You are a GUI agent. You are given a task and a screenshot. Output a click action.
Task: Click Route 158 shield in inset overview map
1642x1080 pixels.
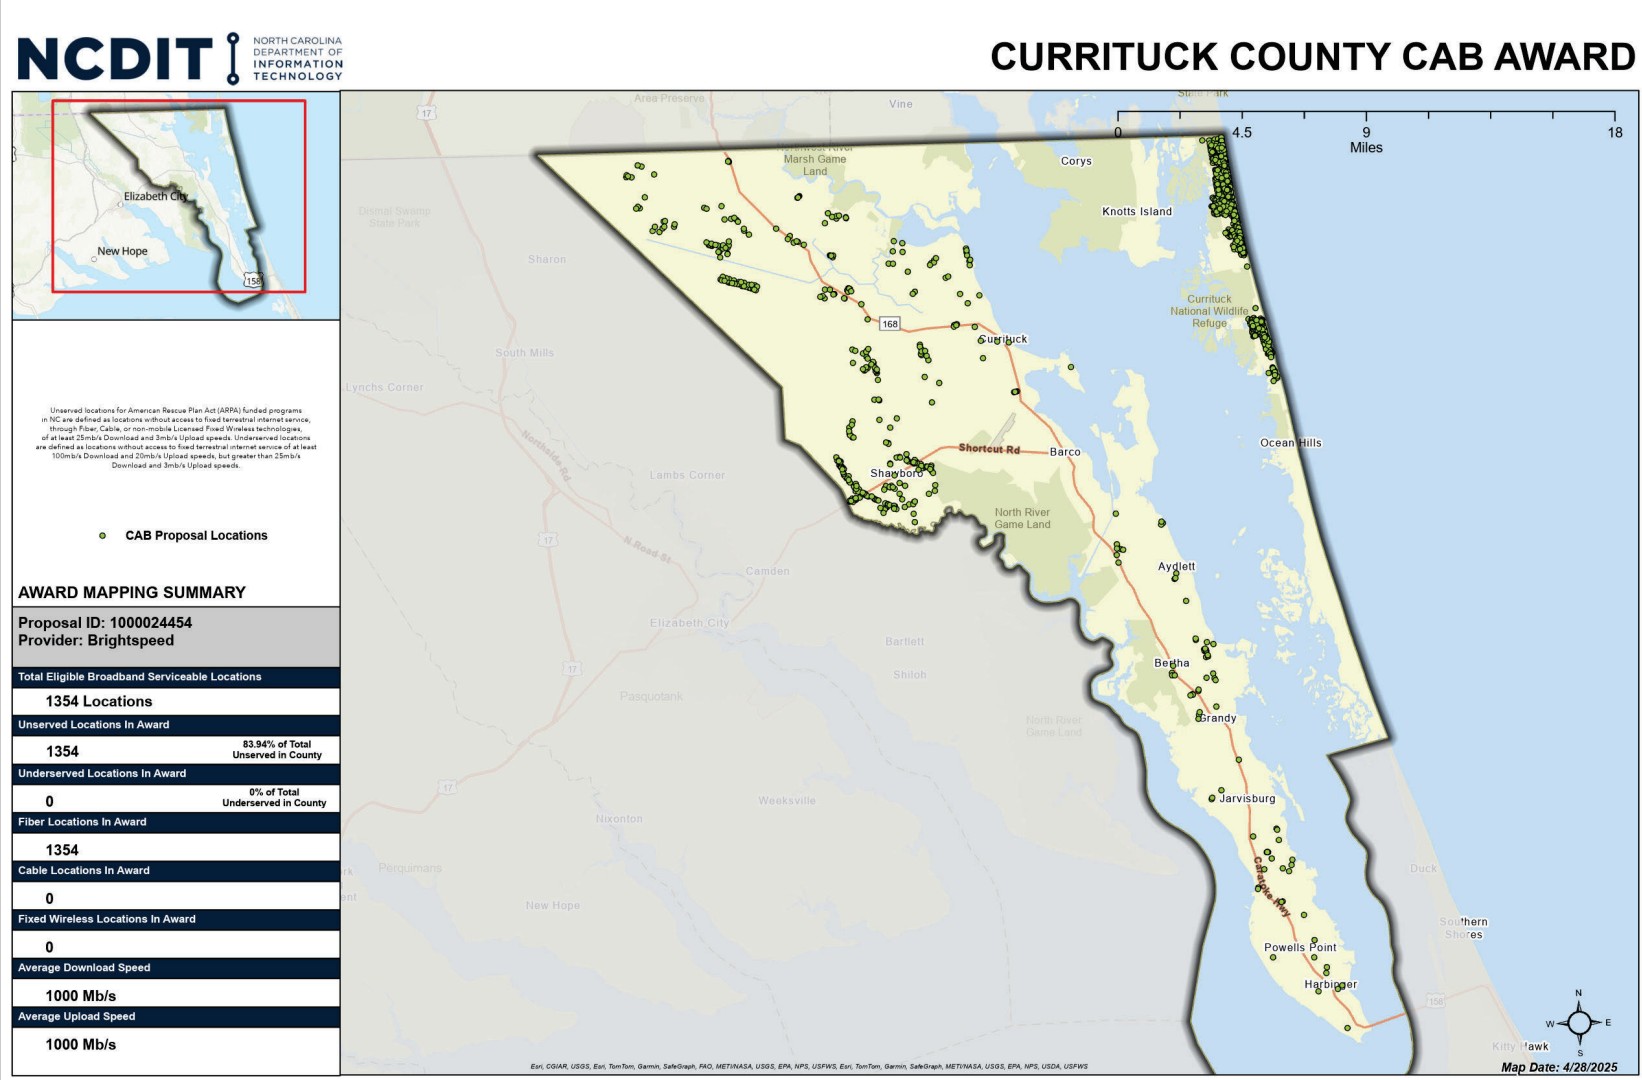[x=253, y=281]
